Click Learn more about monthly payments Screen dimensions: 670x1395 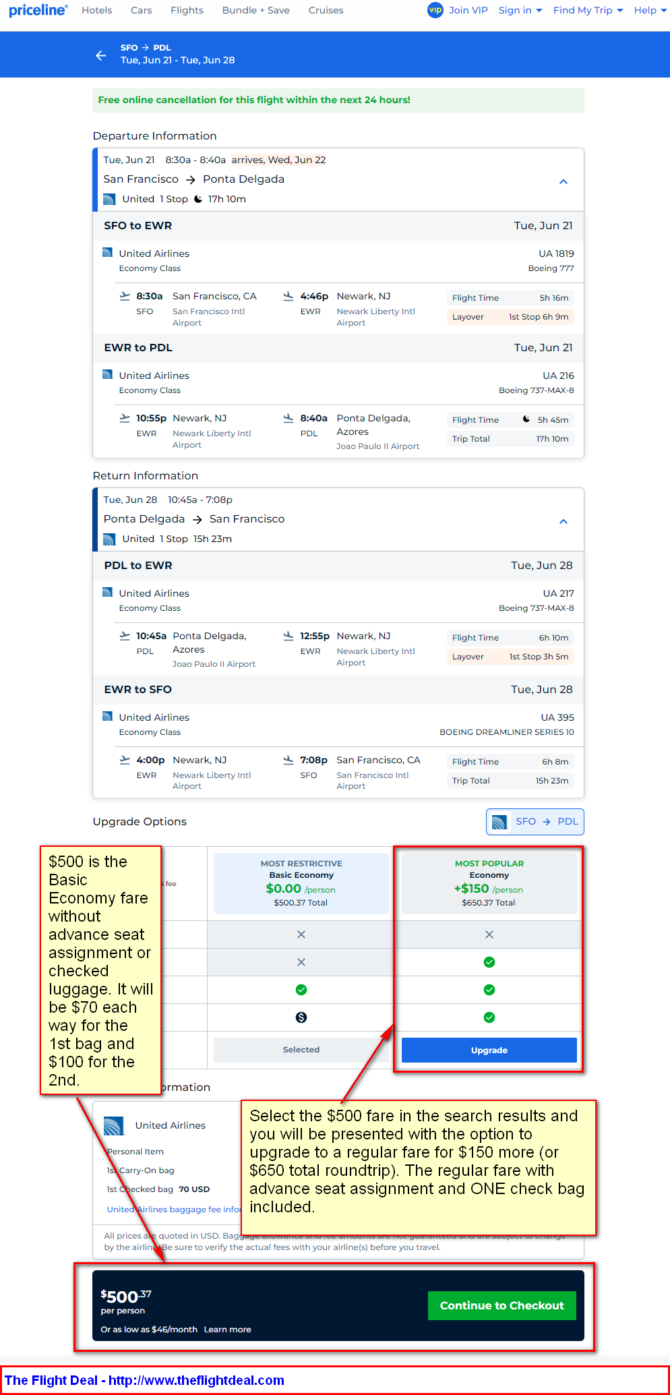point(227,1329)
